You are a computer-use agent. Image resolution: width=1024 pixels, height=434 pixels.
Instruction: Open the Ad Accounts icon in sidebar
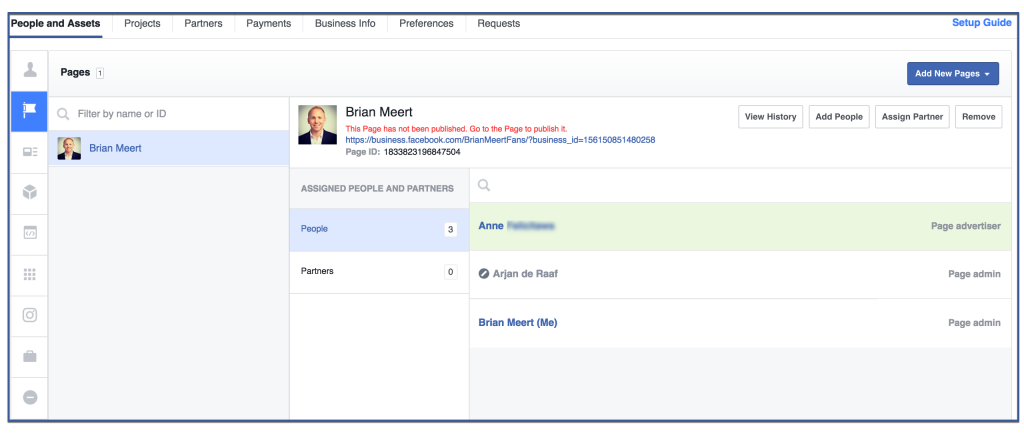(29, 152)
